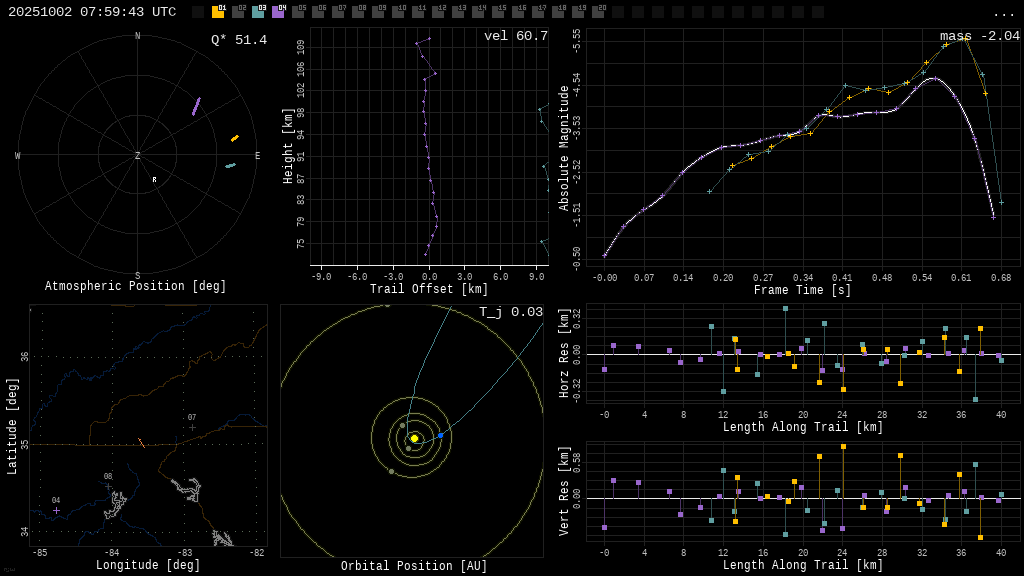This screenshot has height=576, width=1024.
Task: Click the T_j 0.03 orbital label
Action: tap(510, 312)
